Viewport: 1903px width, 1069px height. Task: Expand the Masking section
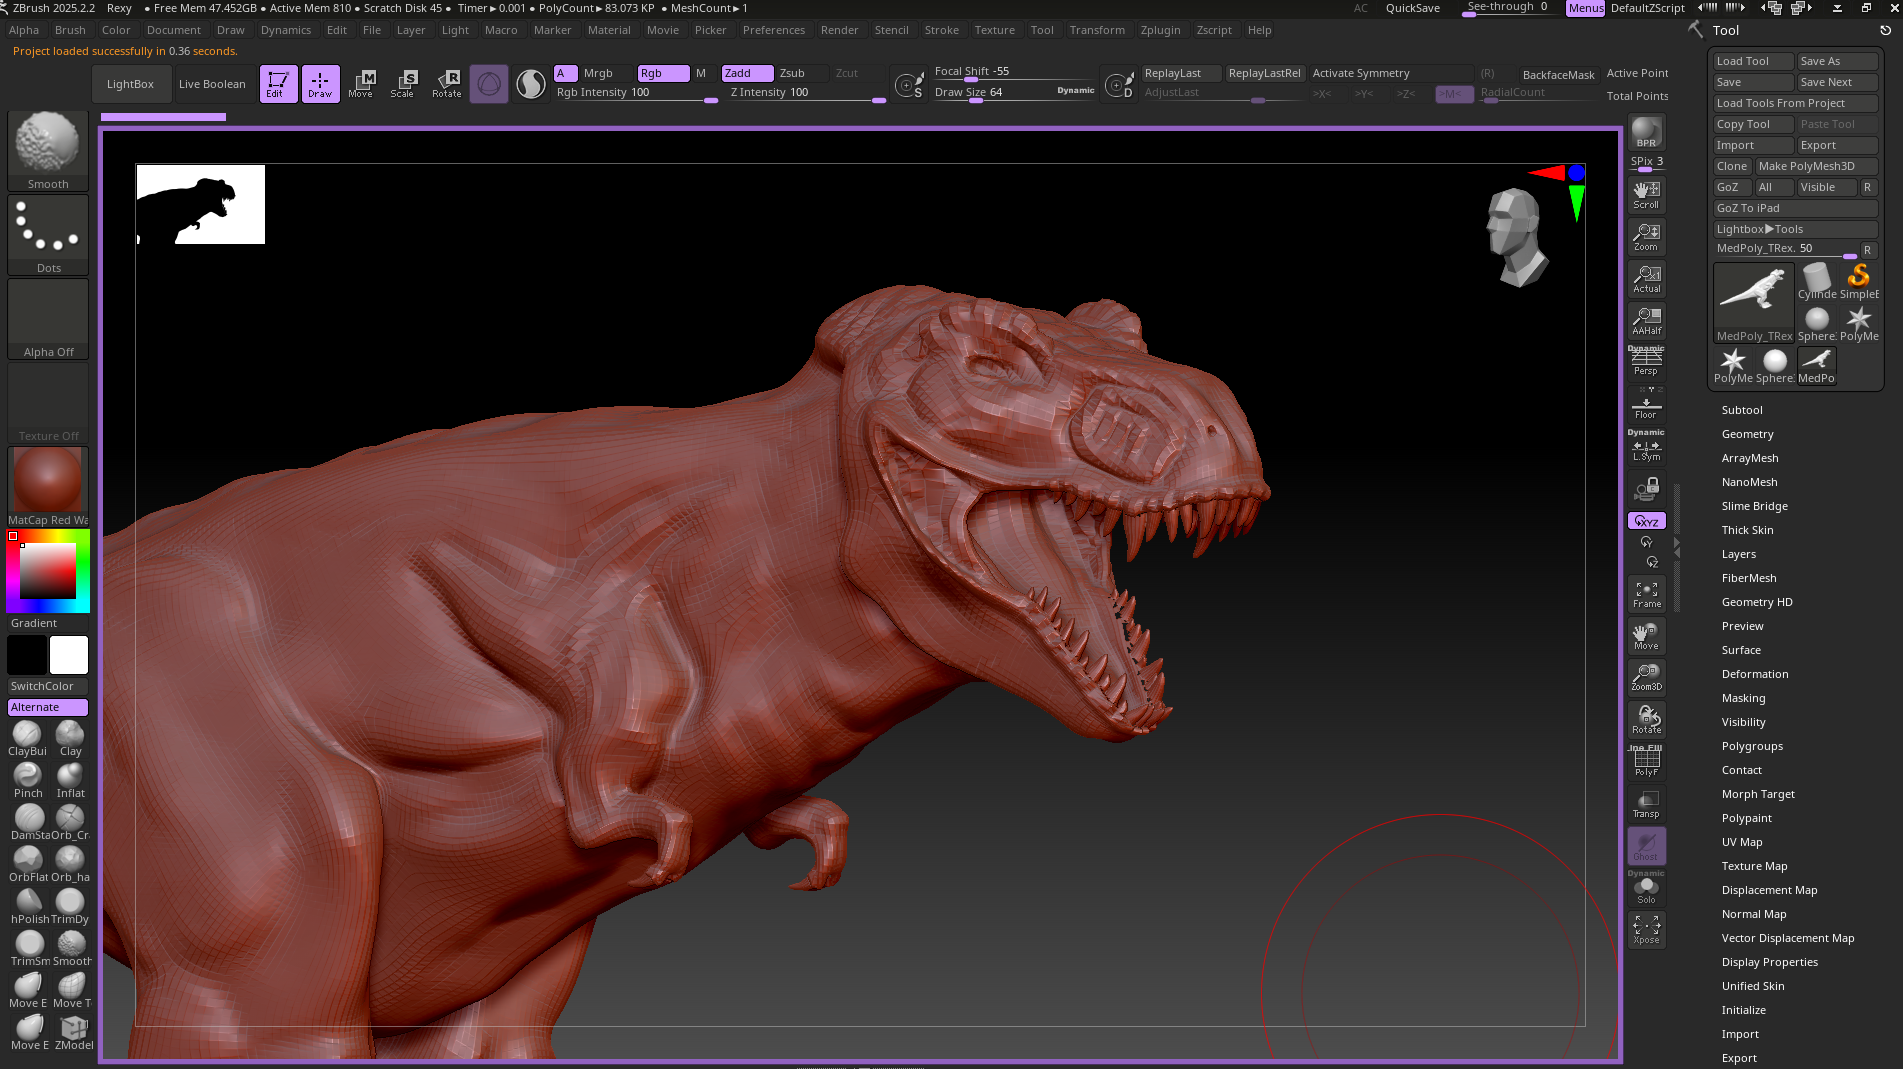tap(1743, 698)
